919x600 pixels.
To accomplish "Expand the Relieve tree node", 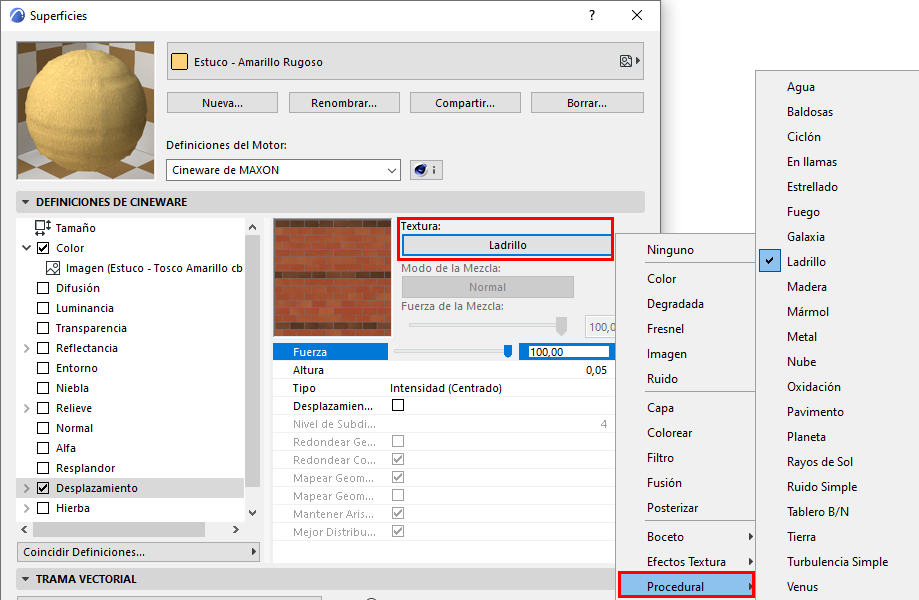I will point(26,408).
